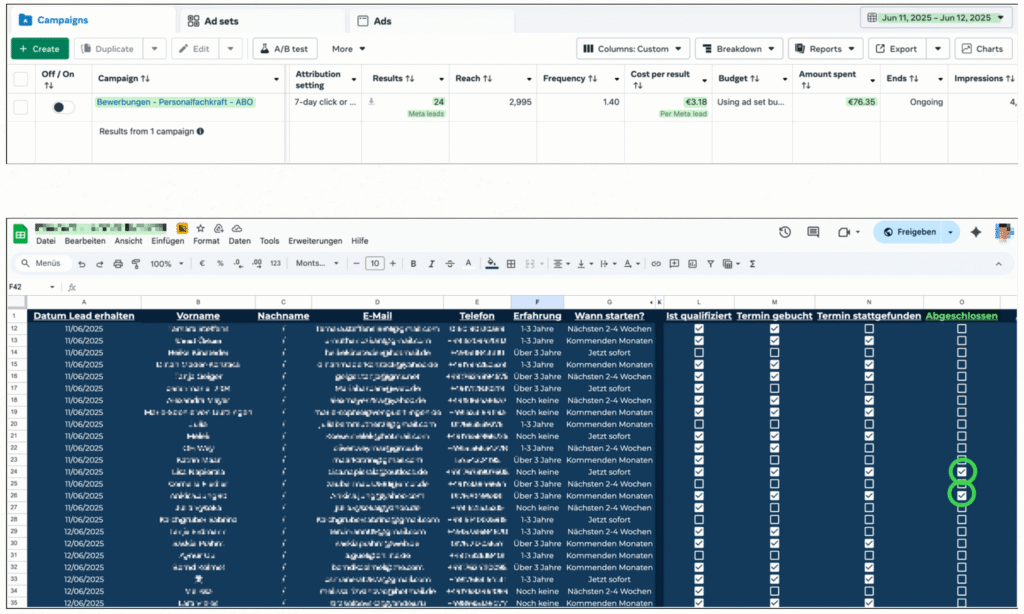Open the Erweiterungen menu

tap(315, 241)
